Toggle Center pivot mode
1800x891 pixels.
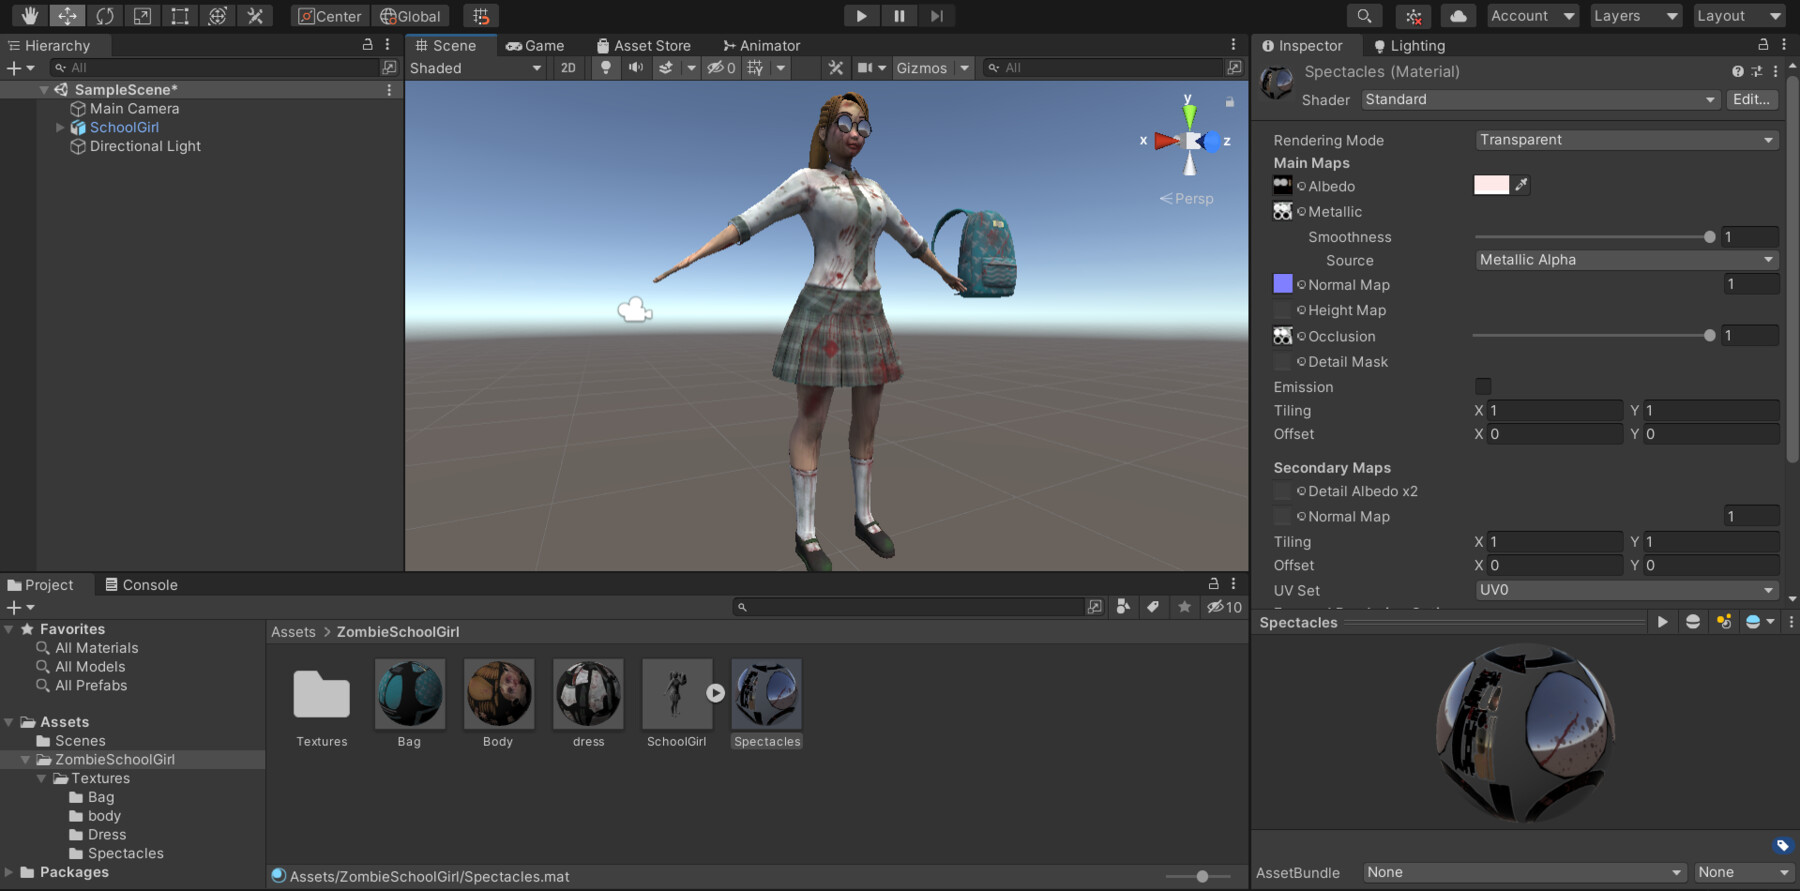(x=330, y=16)
